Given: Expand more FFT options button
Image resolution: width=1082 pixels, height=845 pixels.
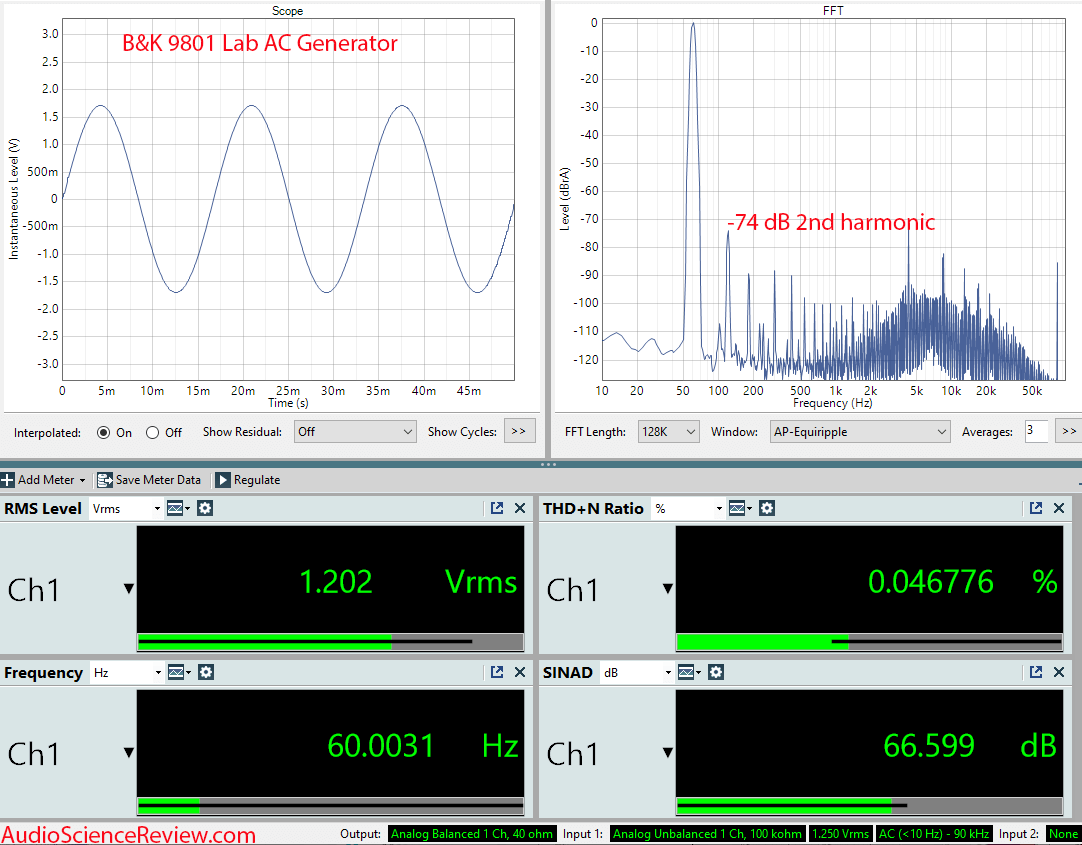Looking at the screenshot, I should coord(1070,432).
